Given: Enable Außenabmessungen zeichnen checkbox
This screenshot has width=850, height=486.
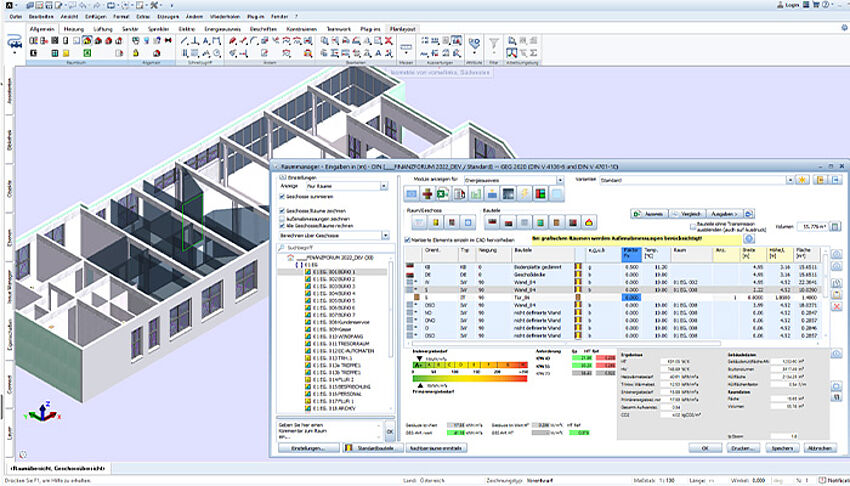Looking at the screenshot, I should point(281,219).
